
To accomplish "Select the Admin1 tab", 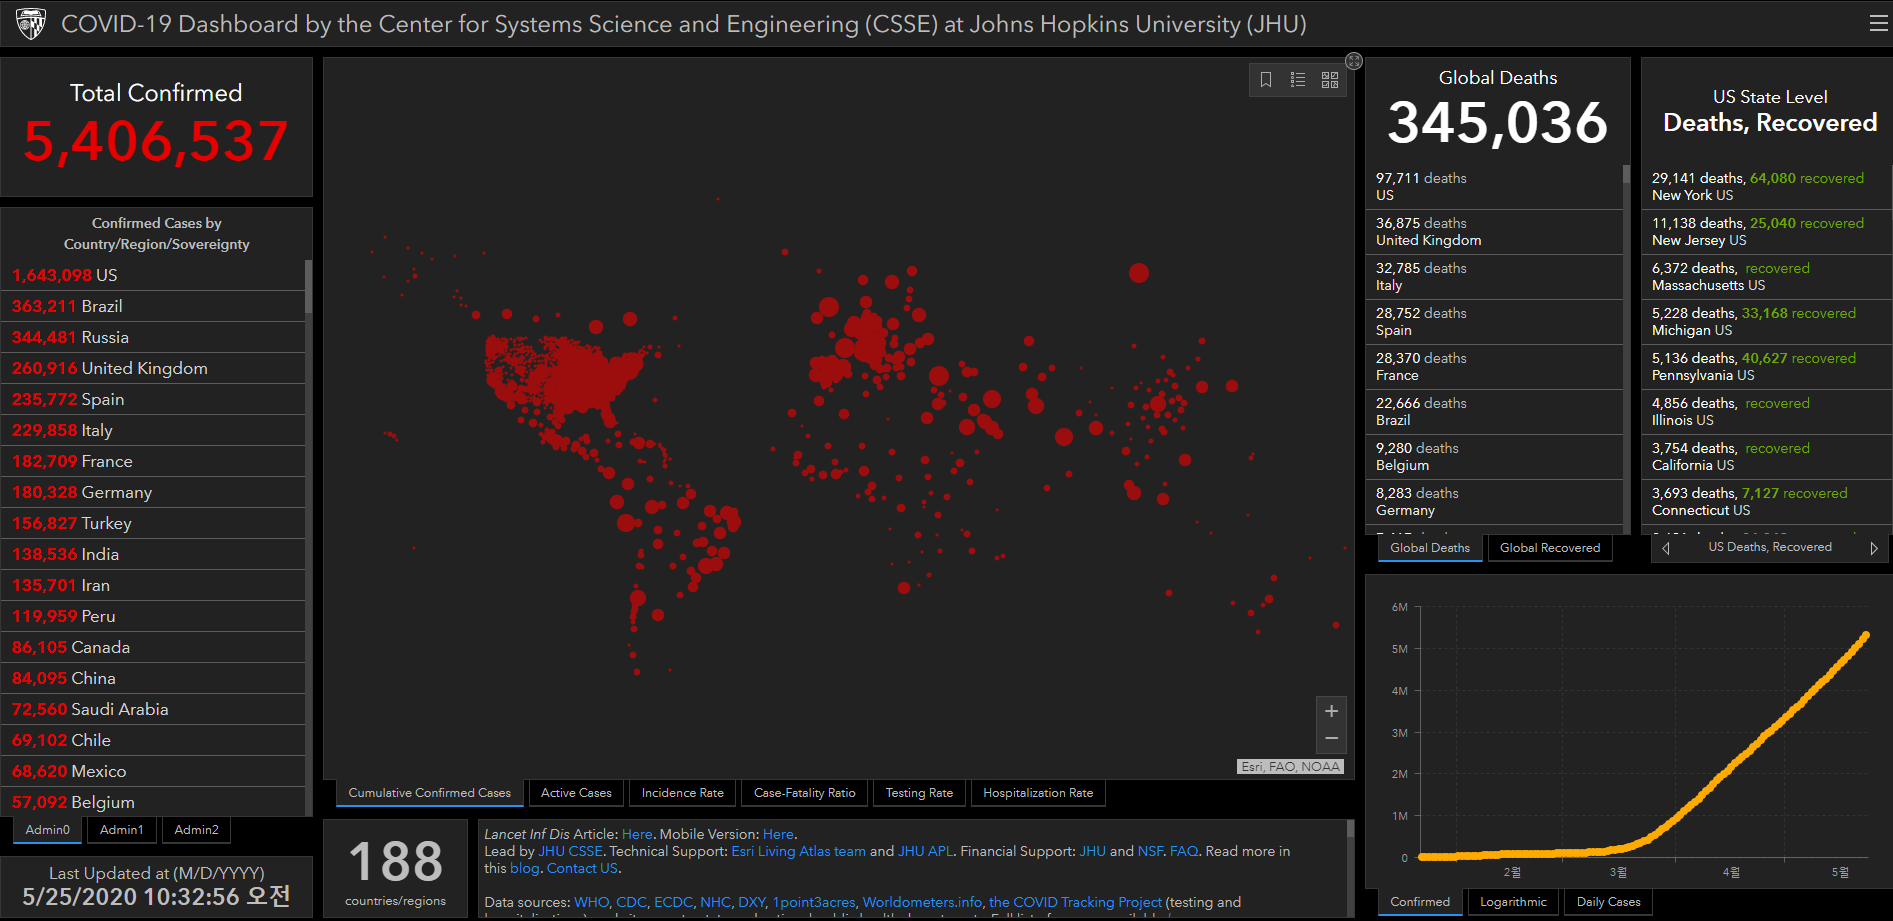I will (122, 830).
